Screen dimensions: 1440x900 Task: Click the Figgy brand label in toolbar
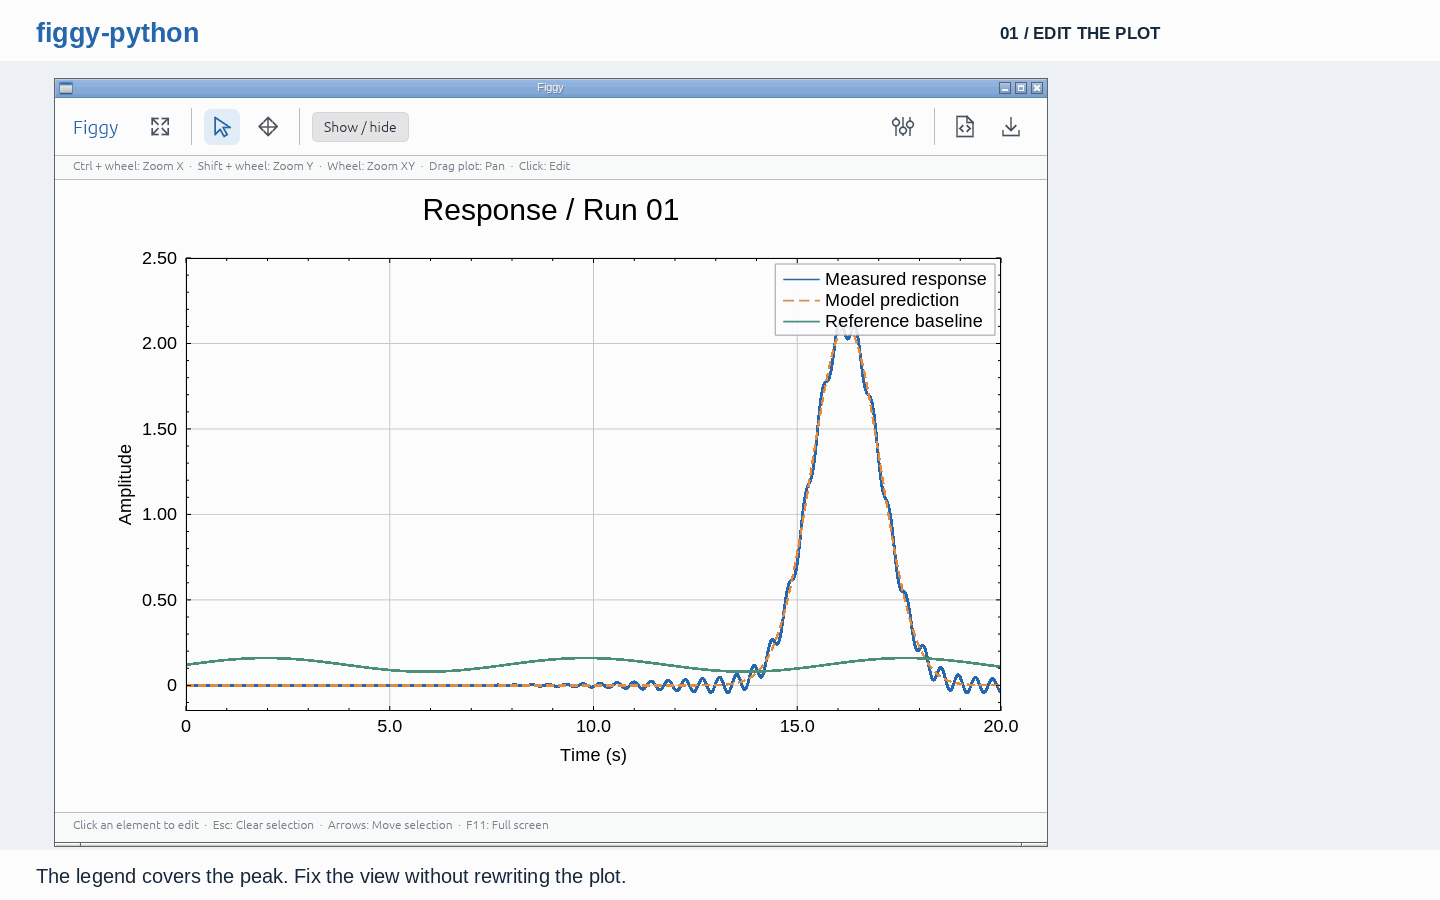95,127
